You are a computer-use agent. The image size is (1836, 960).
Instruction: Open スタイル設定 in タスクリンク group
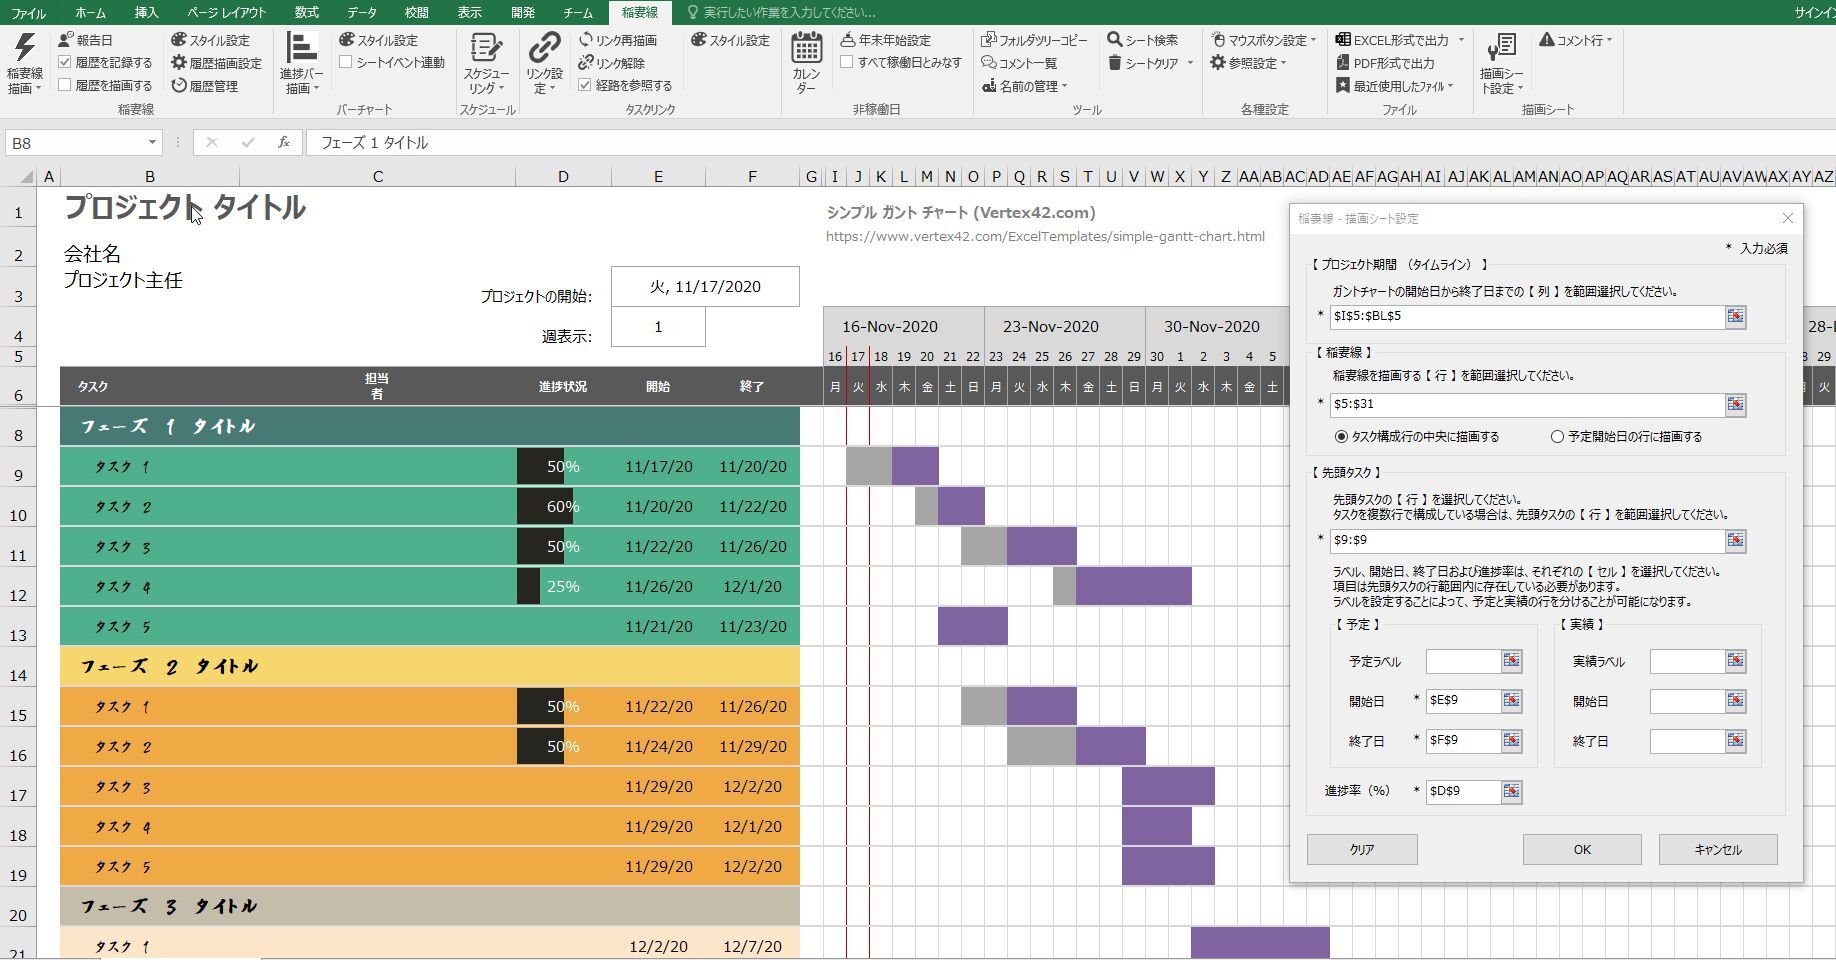[730, 40]
